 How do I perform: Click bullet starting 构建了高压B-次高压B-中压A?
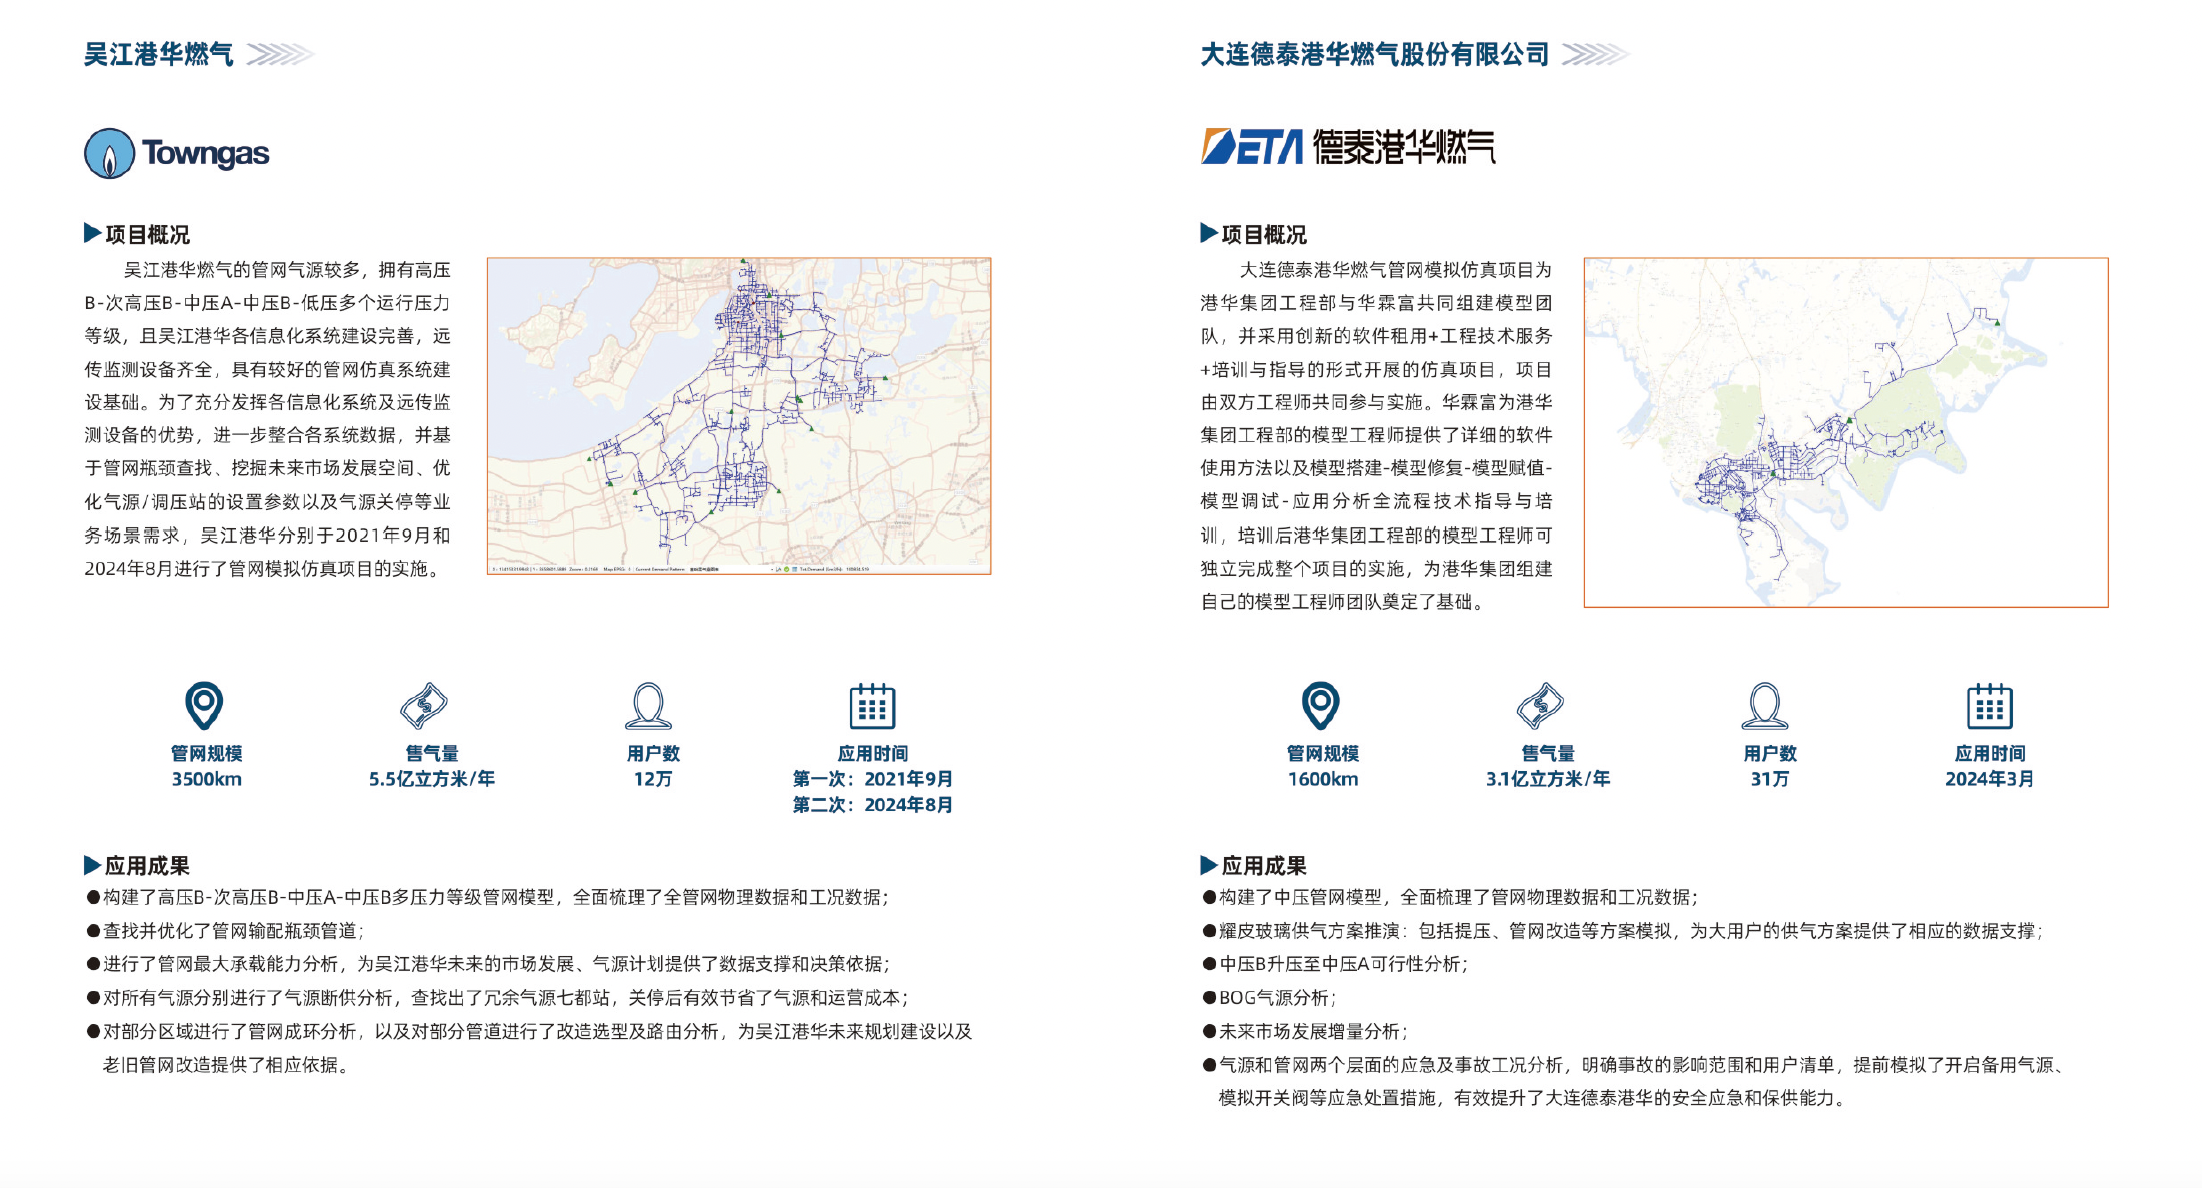487,898
